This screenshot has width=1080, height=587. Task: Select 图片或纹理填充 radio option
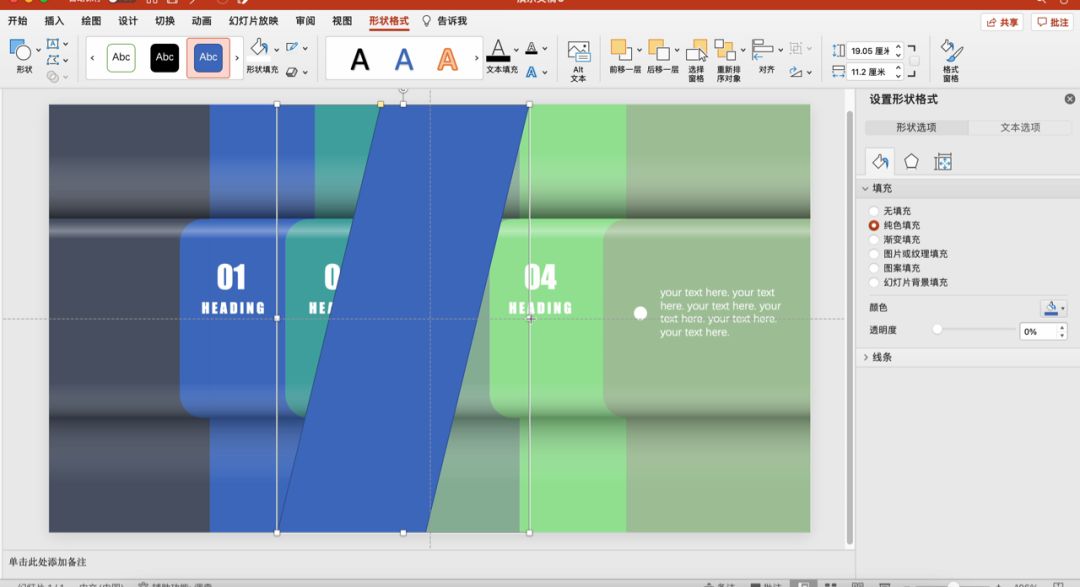(x=874, y=254)
